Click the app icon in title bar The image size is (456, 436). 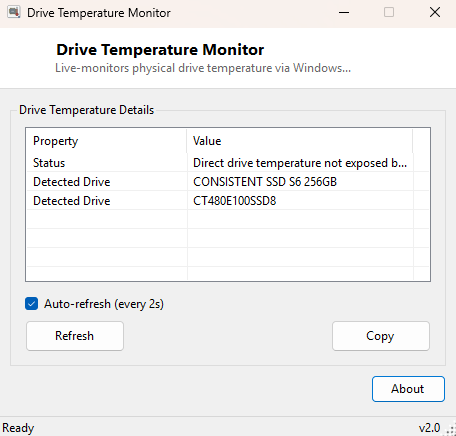pos(14,12)
